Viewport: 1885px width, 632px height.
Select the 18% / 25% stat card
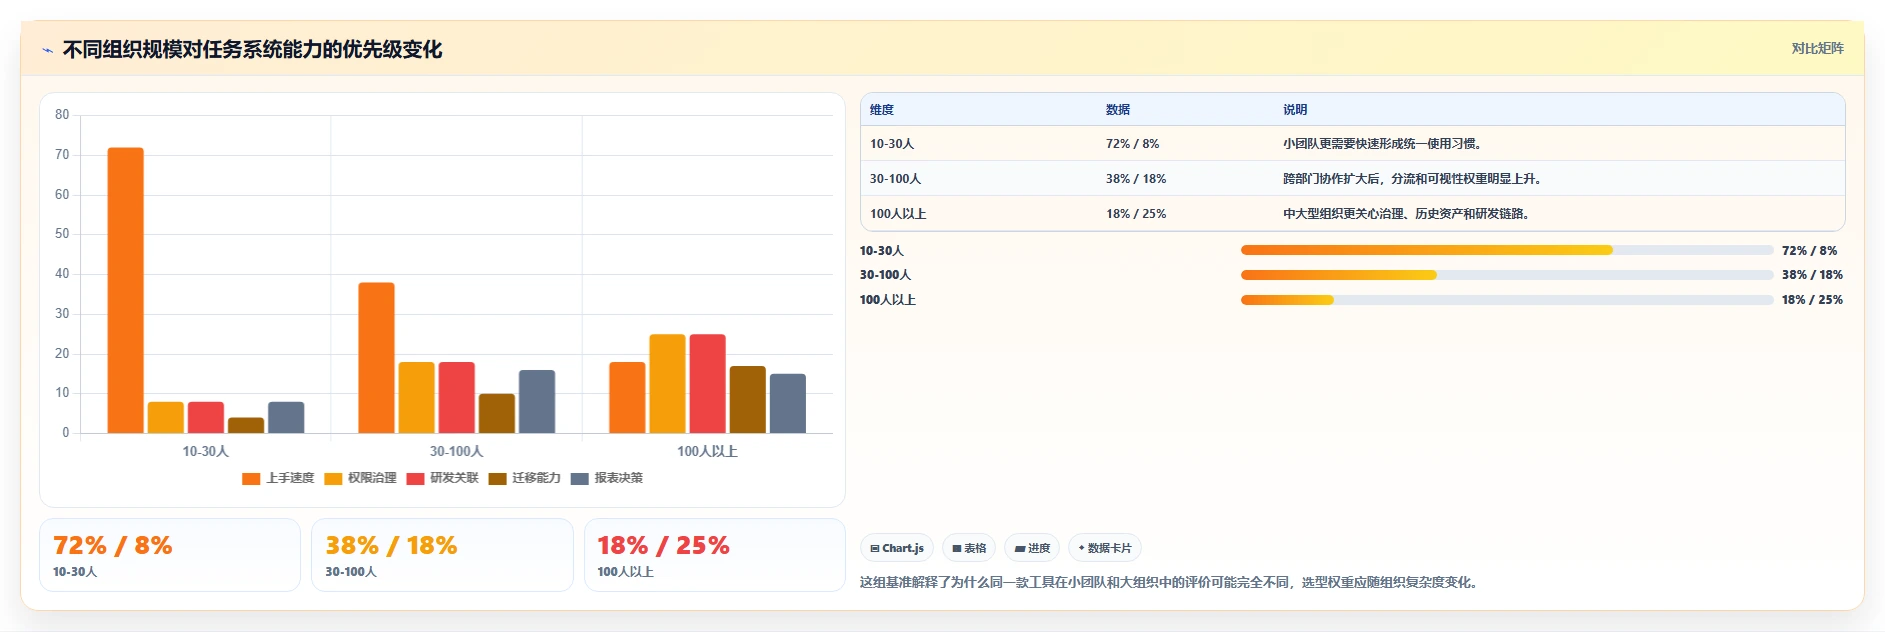715,555
